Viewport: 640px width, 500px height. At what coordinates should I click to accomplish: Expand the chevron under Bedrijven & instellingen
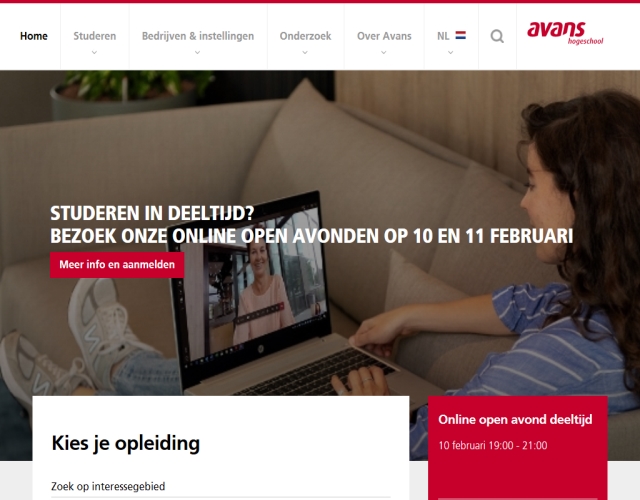(198, 52)
